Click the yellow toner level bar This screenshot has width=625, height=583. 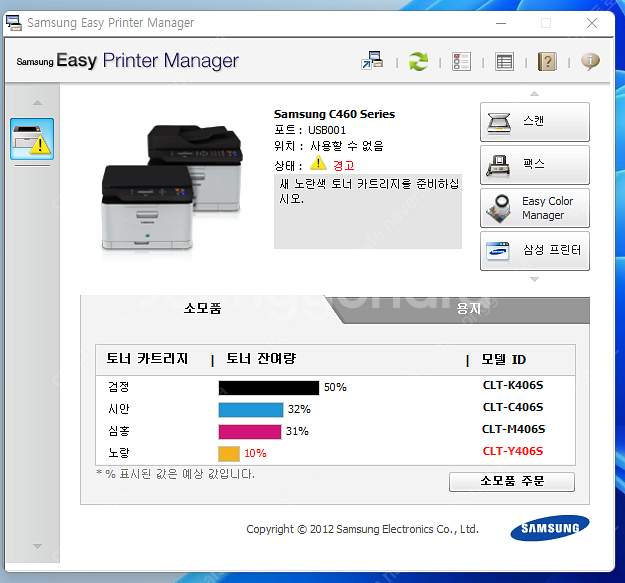[x=229, y=454]
